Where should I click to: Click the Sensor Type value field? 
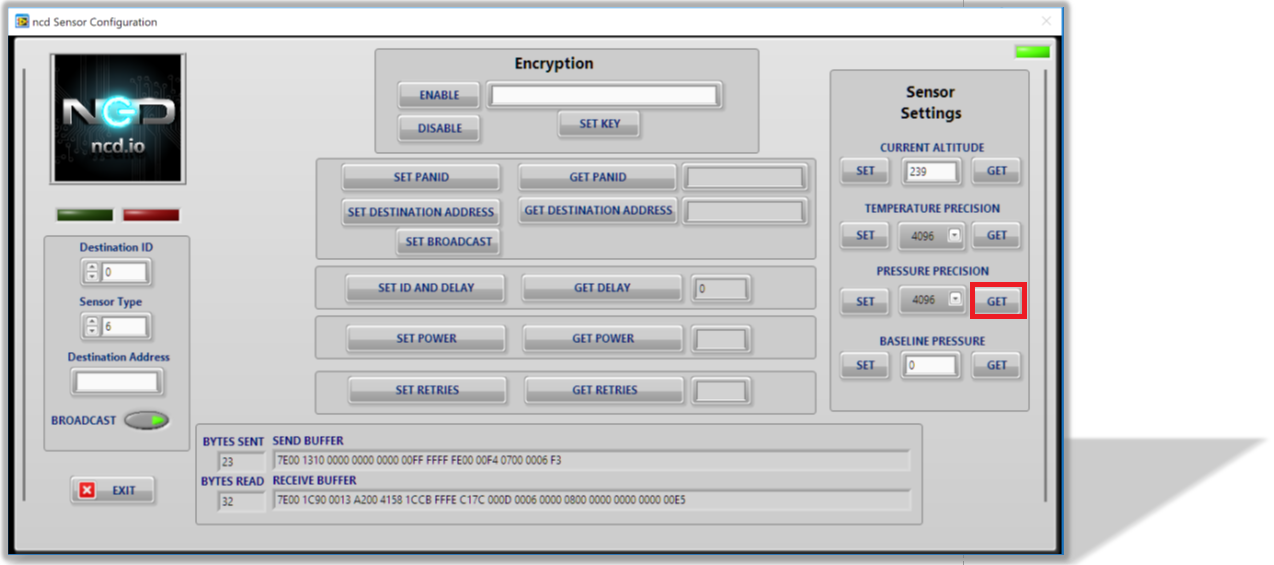[x=124, y=326]
